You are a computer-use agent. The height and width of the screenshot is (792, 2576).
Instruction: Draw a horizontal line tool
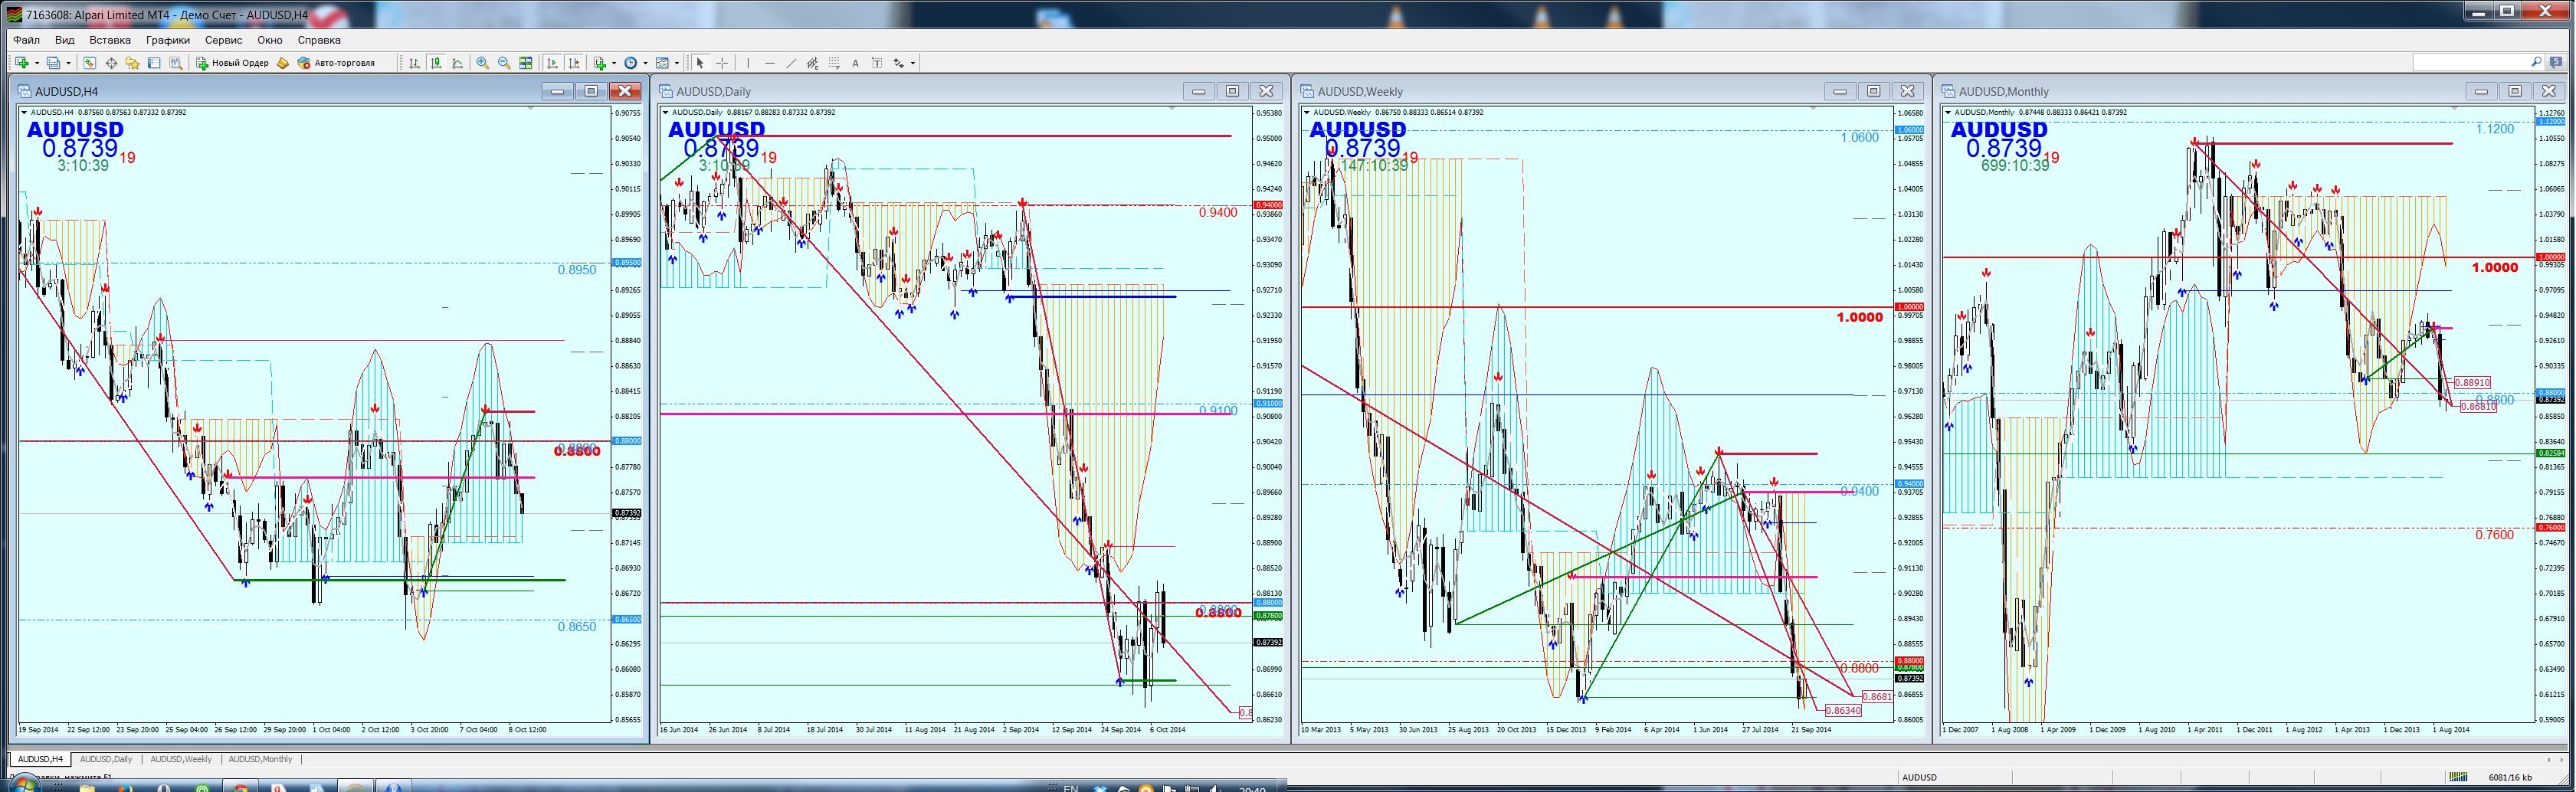pos(770,63)
